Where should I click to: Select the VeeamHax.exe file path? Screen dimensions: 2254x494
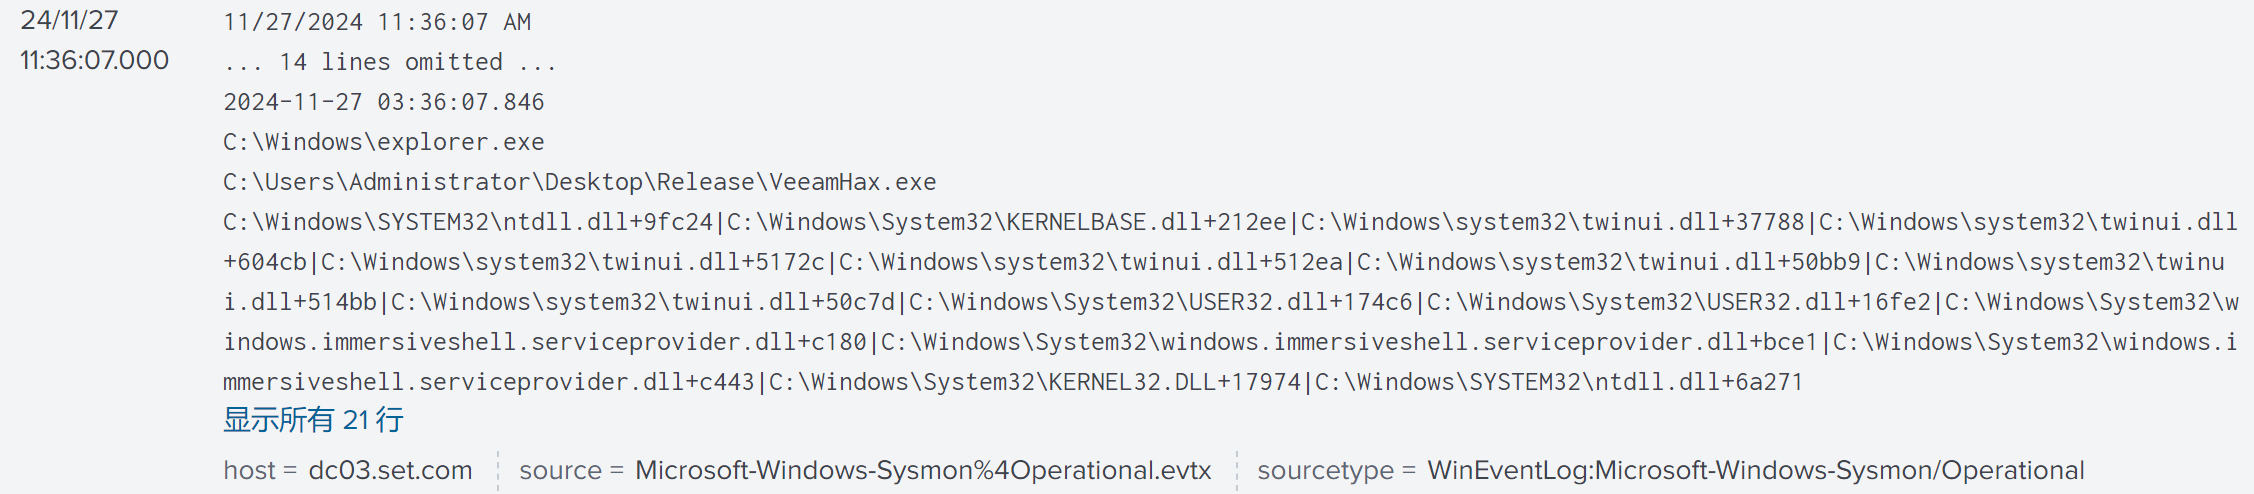coord(579,182)
